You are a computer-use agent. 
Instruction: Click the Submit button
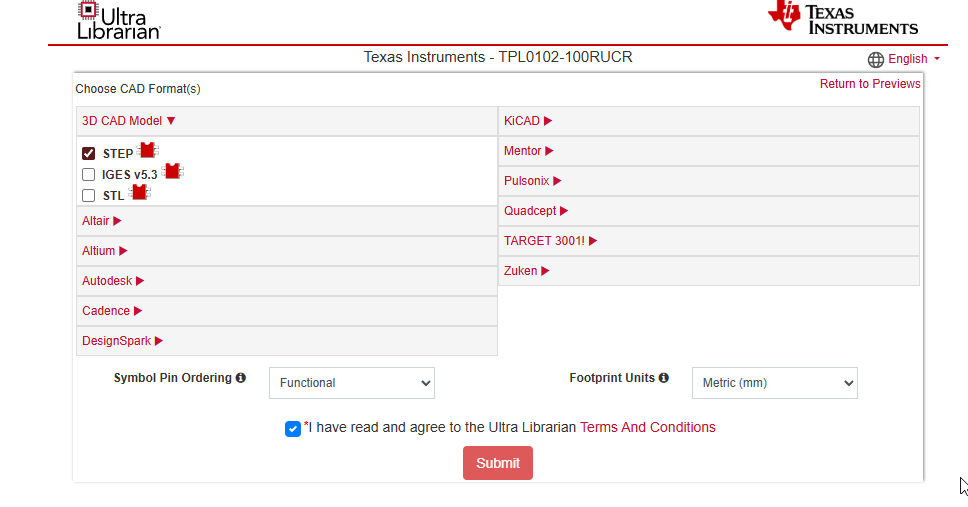(498, 463)
